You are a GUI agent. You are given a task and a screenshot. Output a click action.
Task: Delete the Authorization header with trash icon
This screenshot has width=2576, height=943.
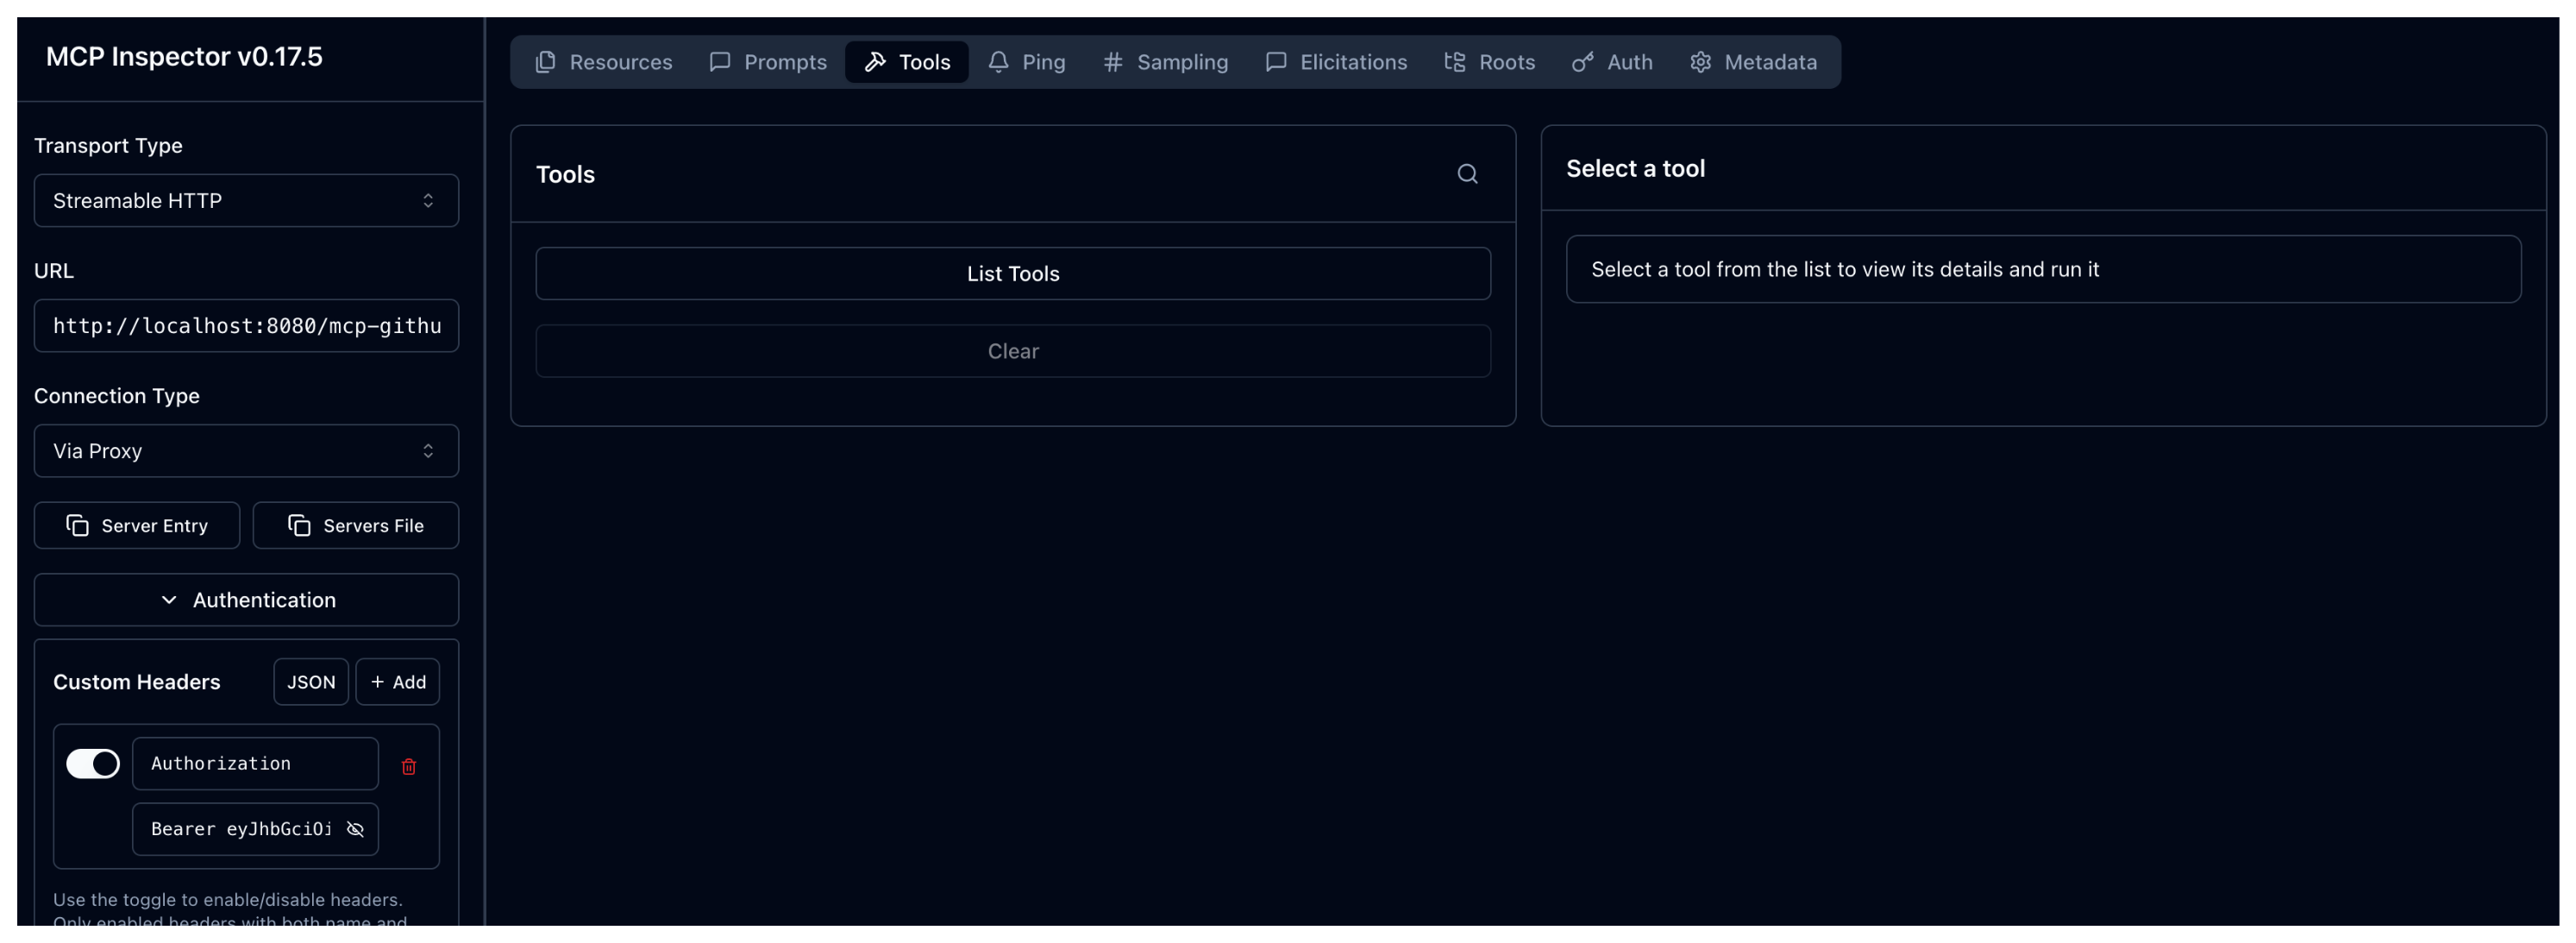click(x=408, y=766)
